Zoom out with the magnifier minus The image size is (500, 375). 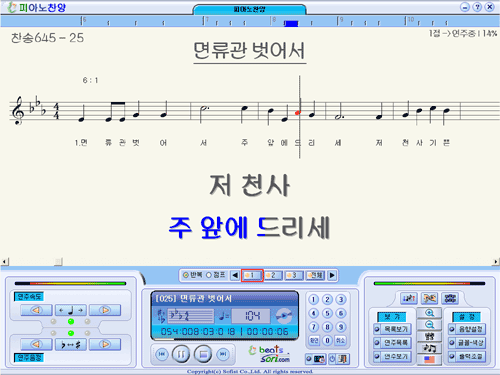430,325
